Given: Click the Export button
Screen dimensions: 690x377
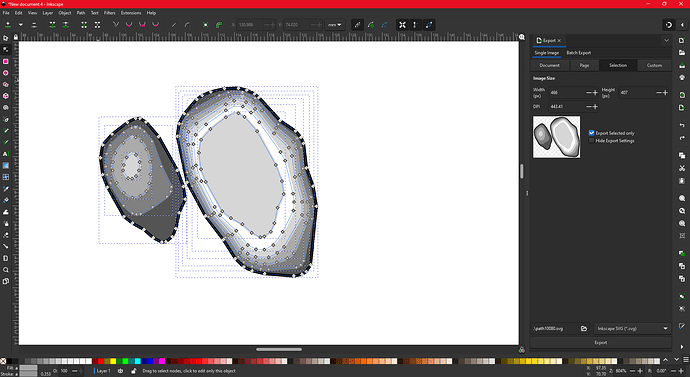Looking at the screenshot, I should (x=601, y=343).
